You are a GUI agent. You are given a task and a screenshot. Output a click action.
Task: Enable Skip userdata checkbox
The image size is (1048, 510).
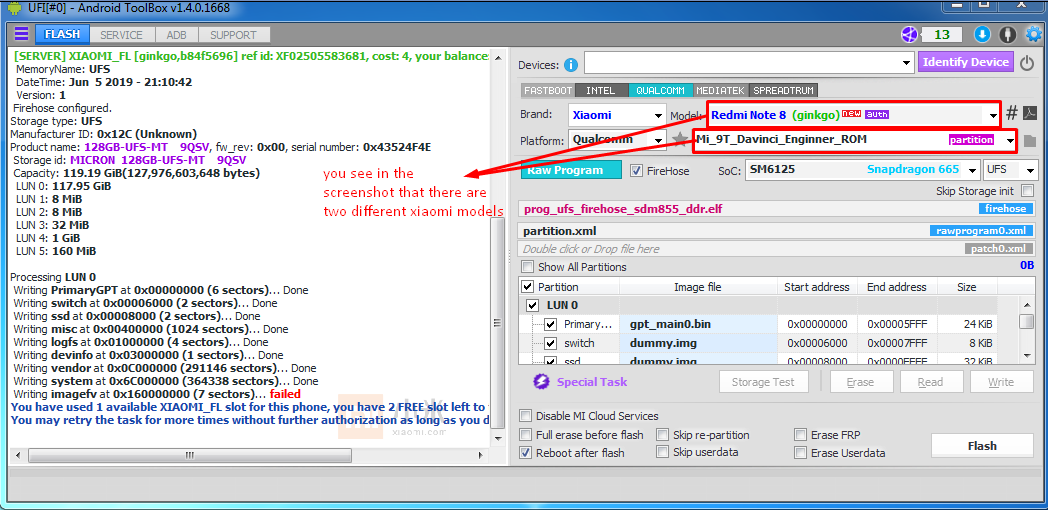click(662, 452)
